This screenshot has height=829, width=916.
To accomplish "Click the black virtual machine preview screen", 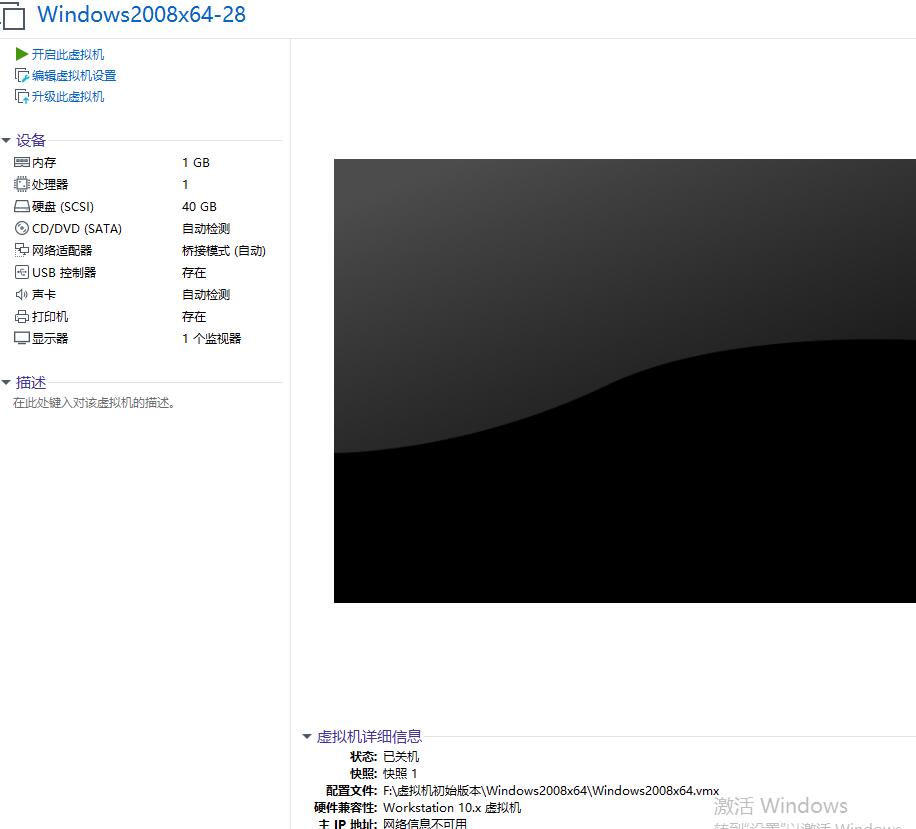I will (x=624, y=380).
